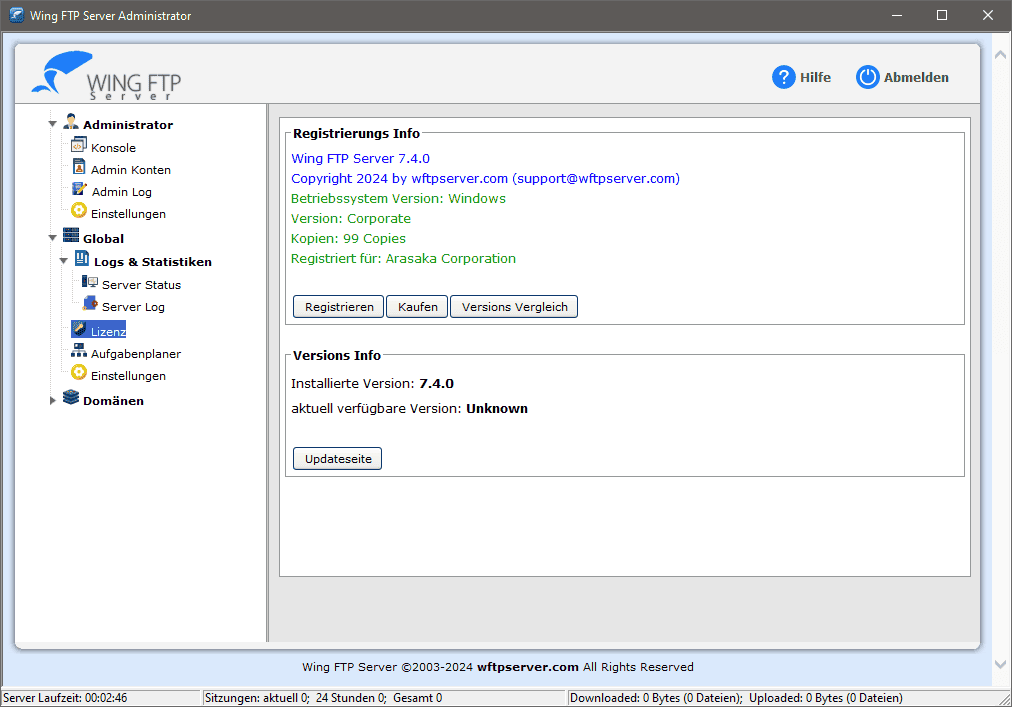The image size is (1012, 707).
Task: Open Einstellungen label under Administrator
Action: [x=128, y=214]
